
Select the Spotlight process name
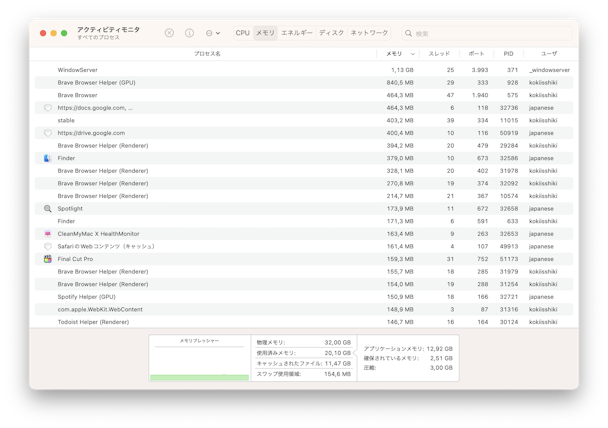[70, 209]
